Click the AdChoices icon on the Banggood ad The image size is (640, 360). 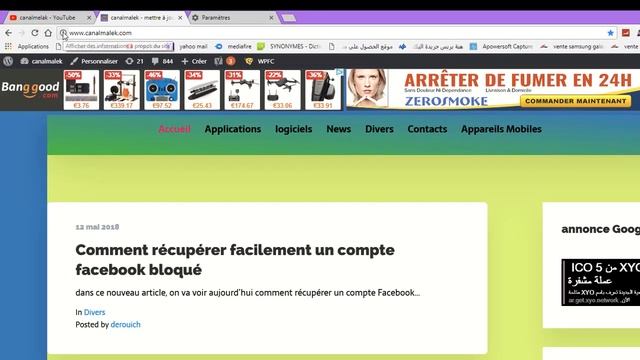pos(340,72)
